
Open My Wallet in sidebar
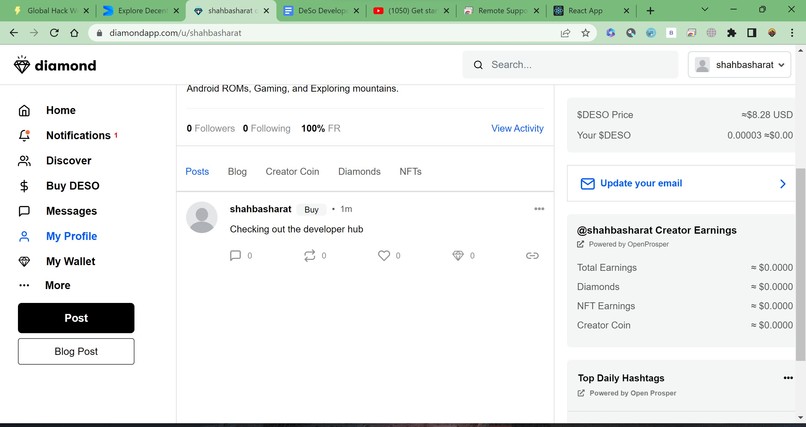click(x=57, y=261)
